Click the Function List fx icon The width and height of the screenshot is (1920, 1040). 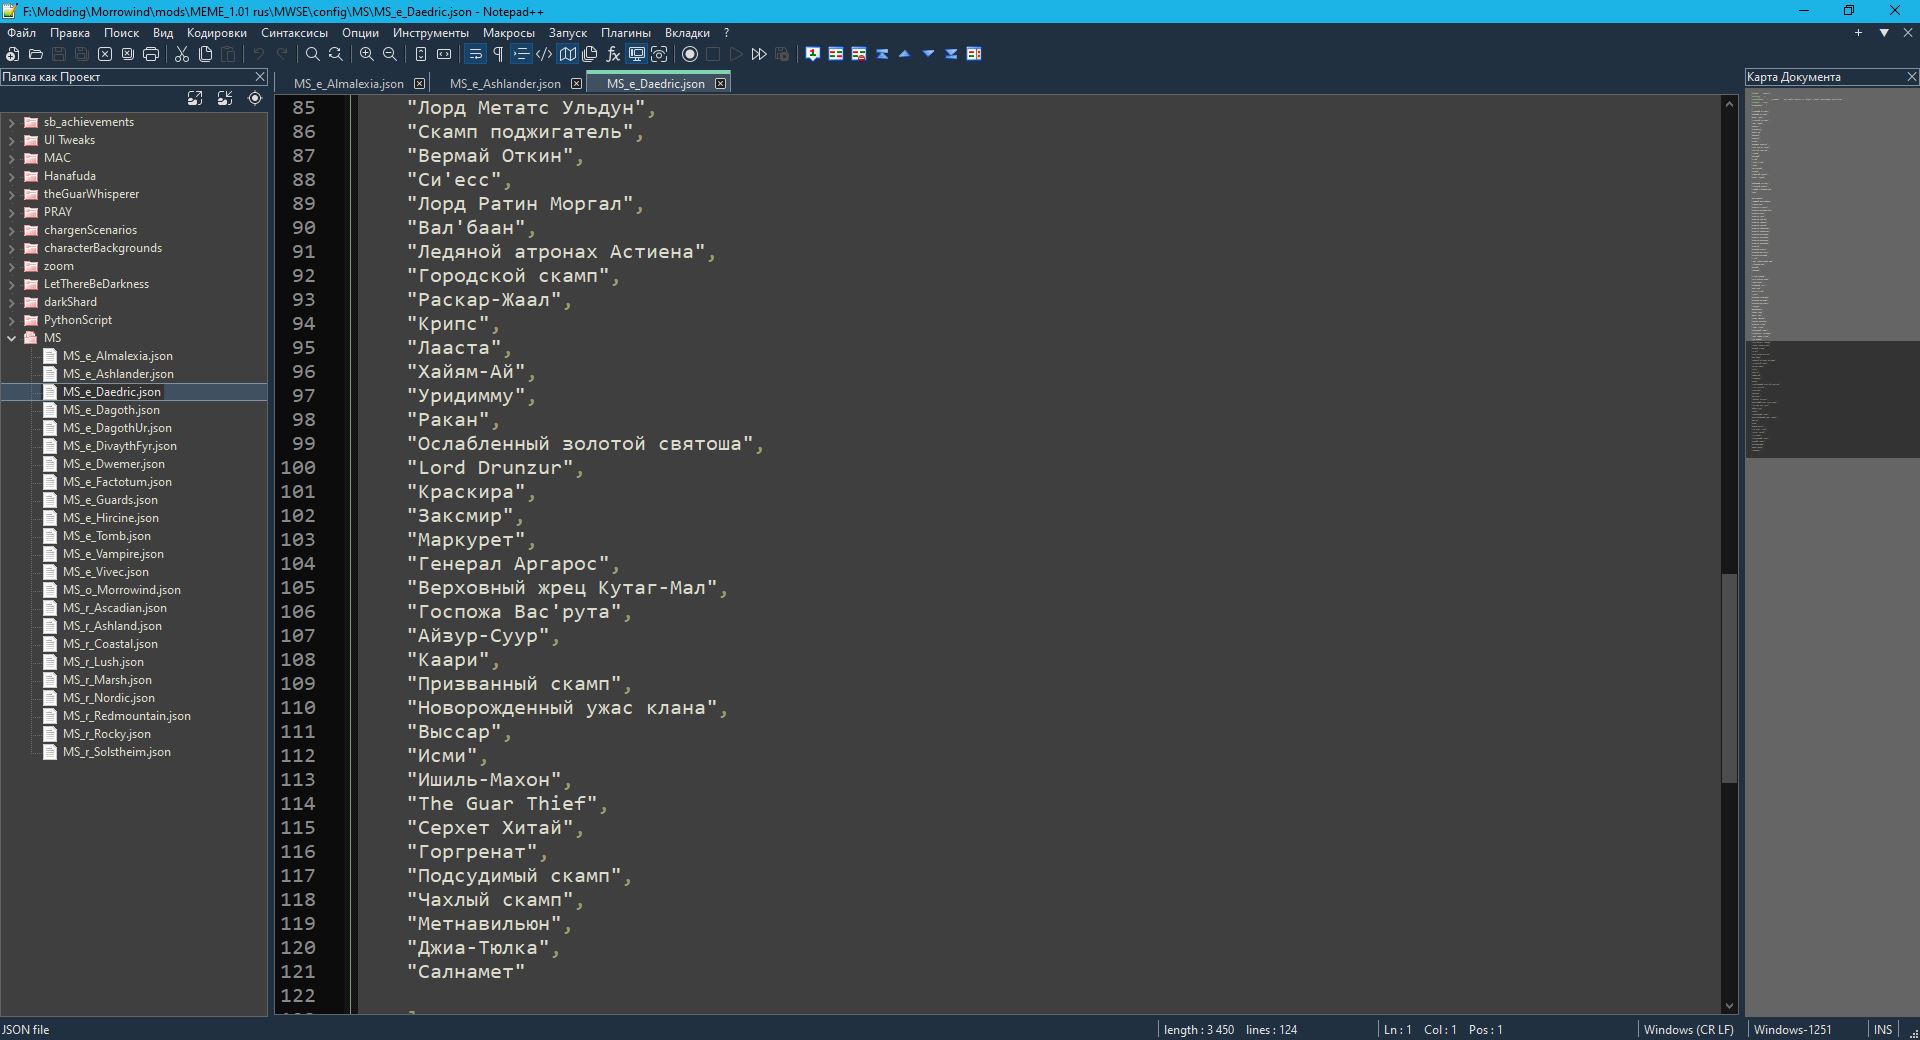click(613, 54)
